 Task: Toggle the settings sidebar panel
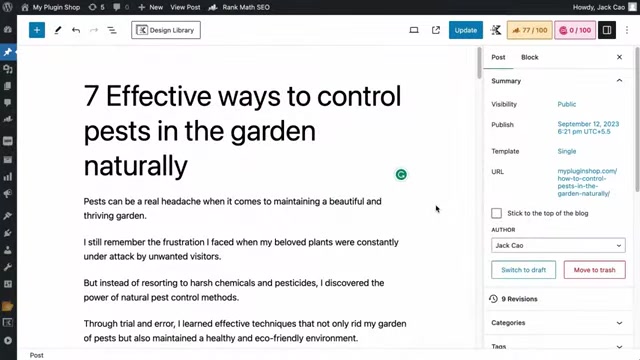tap(607, 30)
